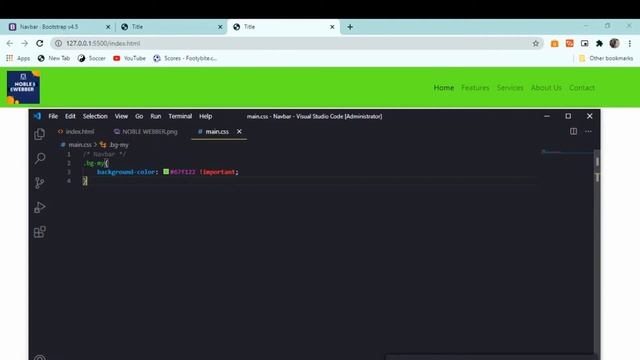640x360 pixels.
Task: Open the Go menu
Action: pos(139,116)
